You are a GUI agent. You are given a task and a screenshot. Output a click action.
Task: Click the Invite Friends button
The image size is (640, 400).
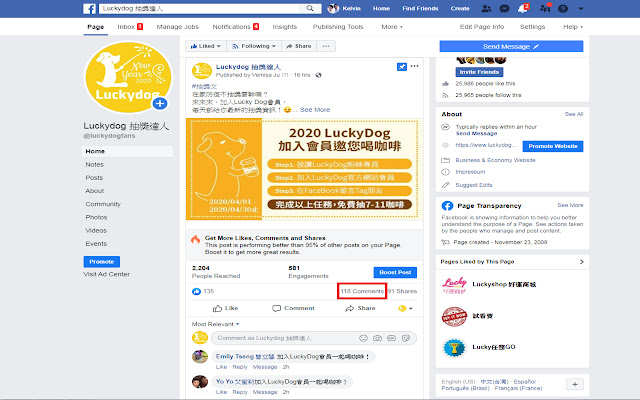(479, 72)
